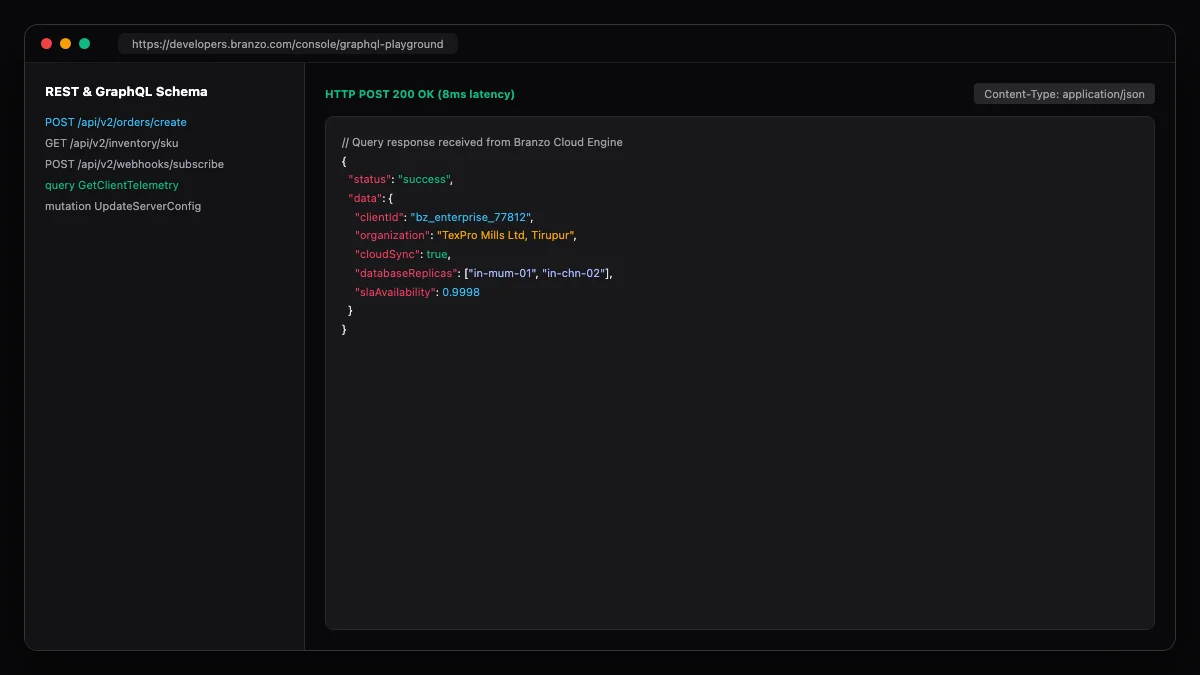Select query GetClientTelemetry

point(112,185)
